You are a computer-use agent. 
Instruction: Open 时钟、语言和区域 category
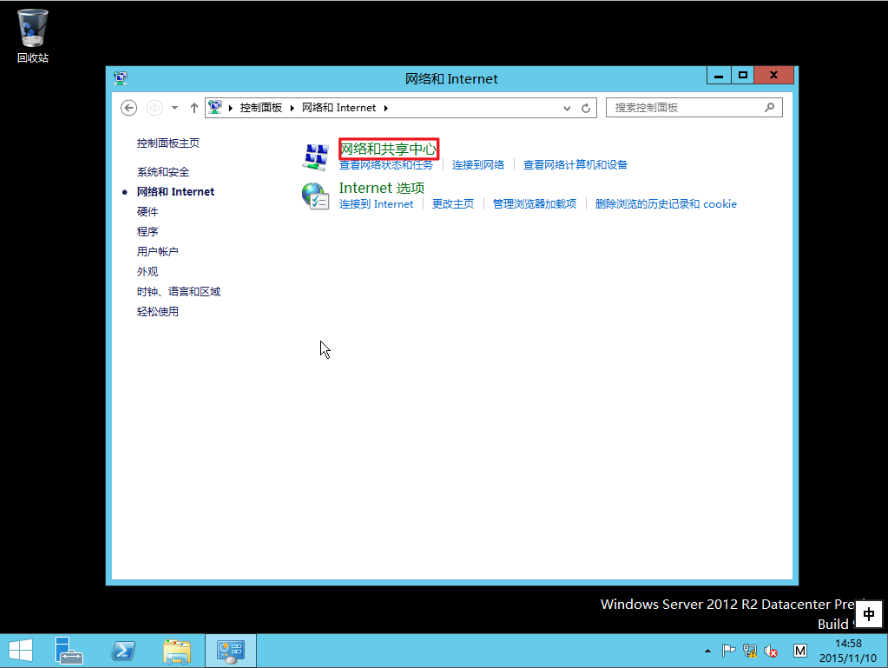click(178, 292)
